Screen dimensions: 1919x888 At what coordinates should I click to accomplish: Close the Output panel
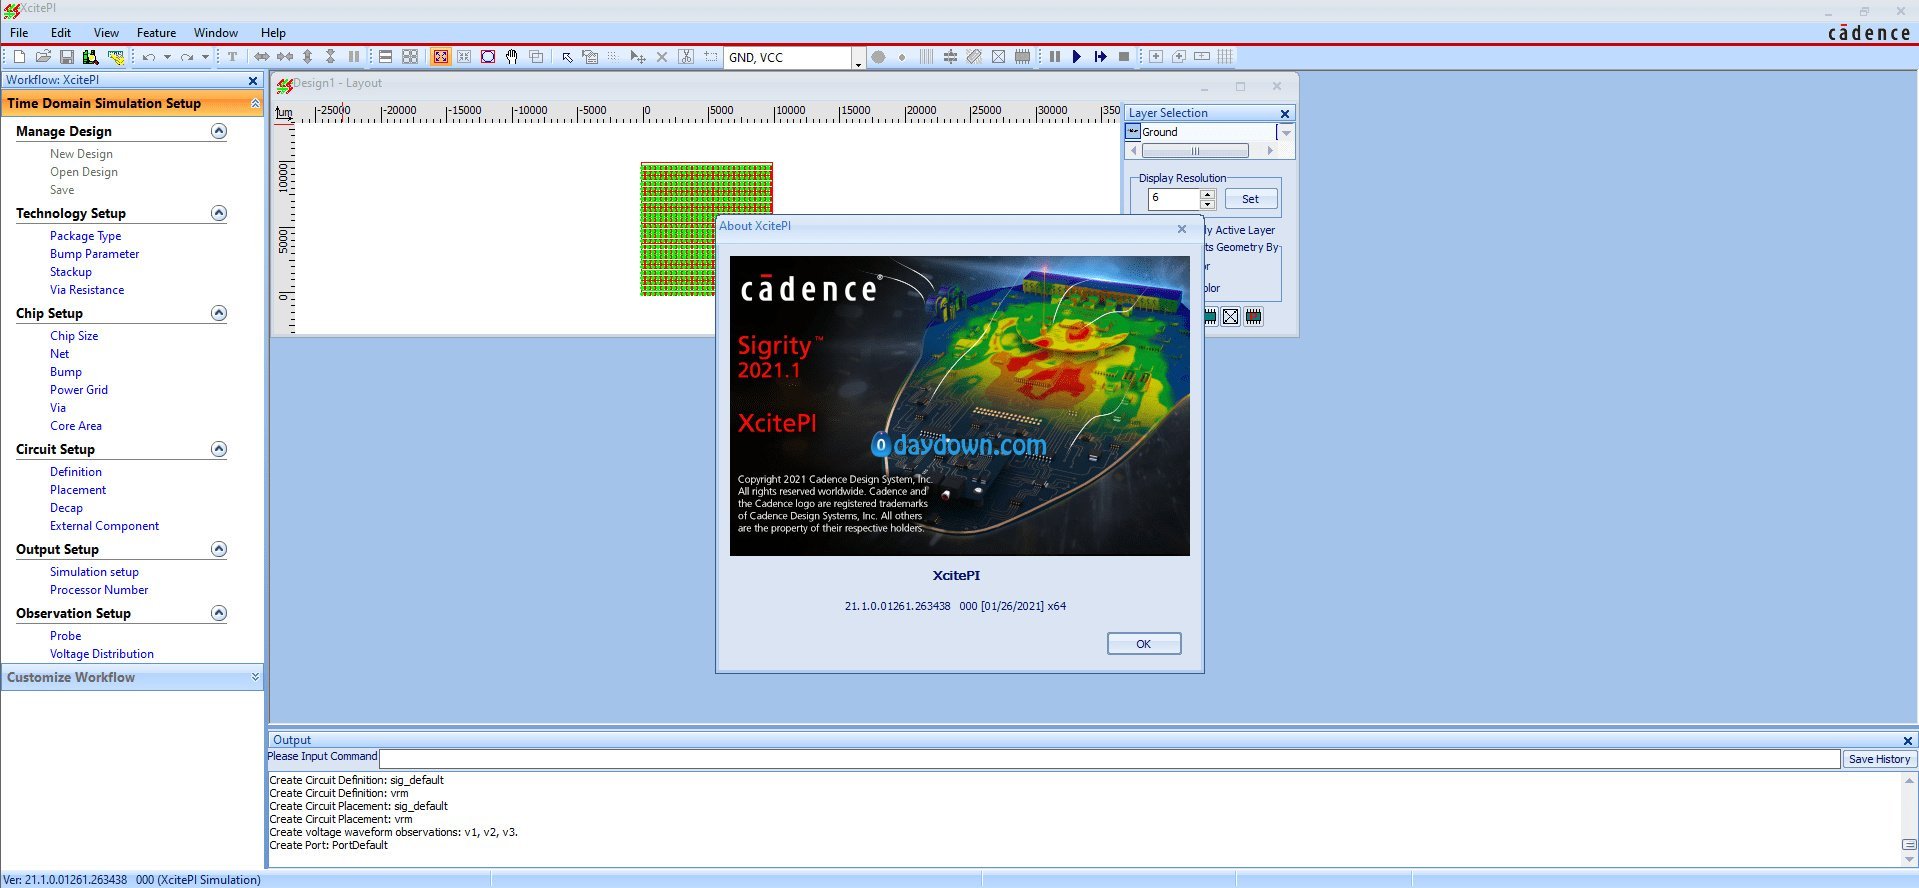tap(1907, 741)
